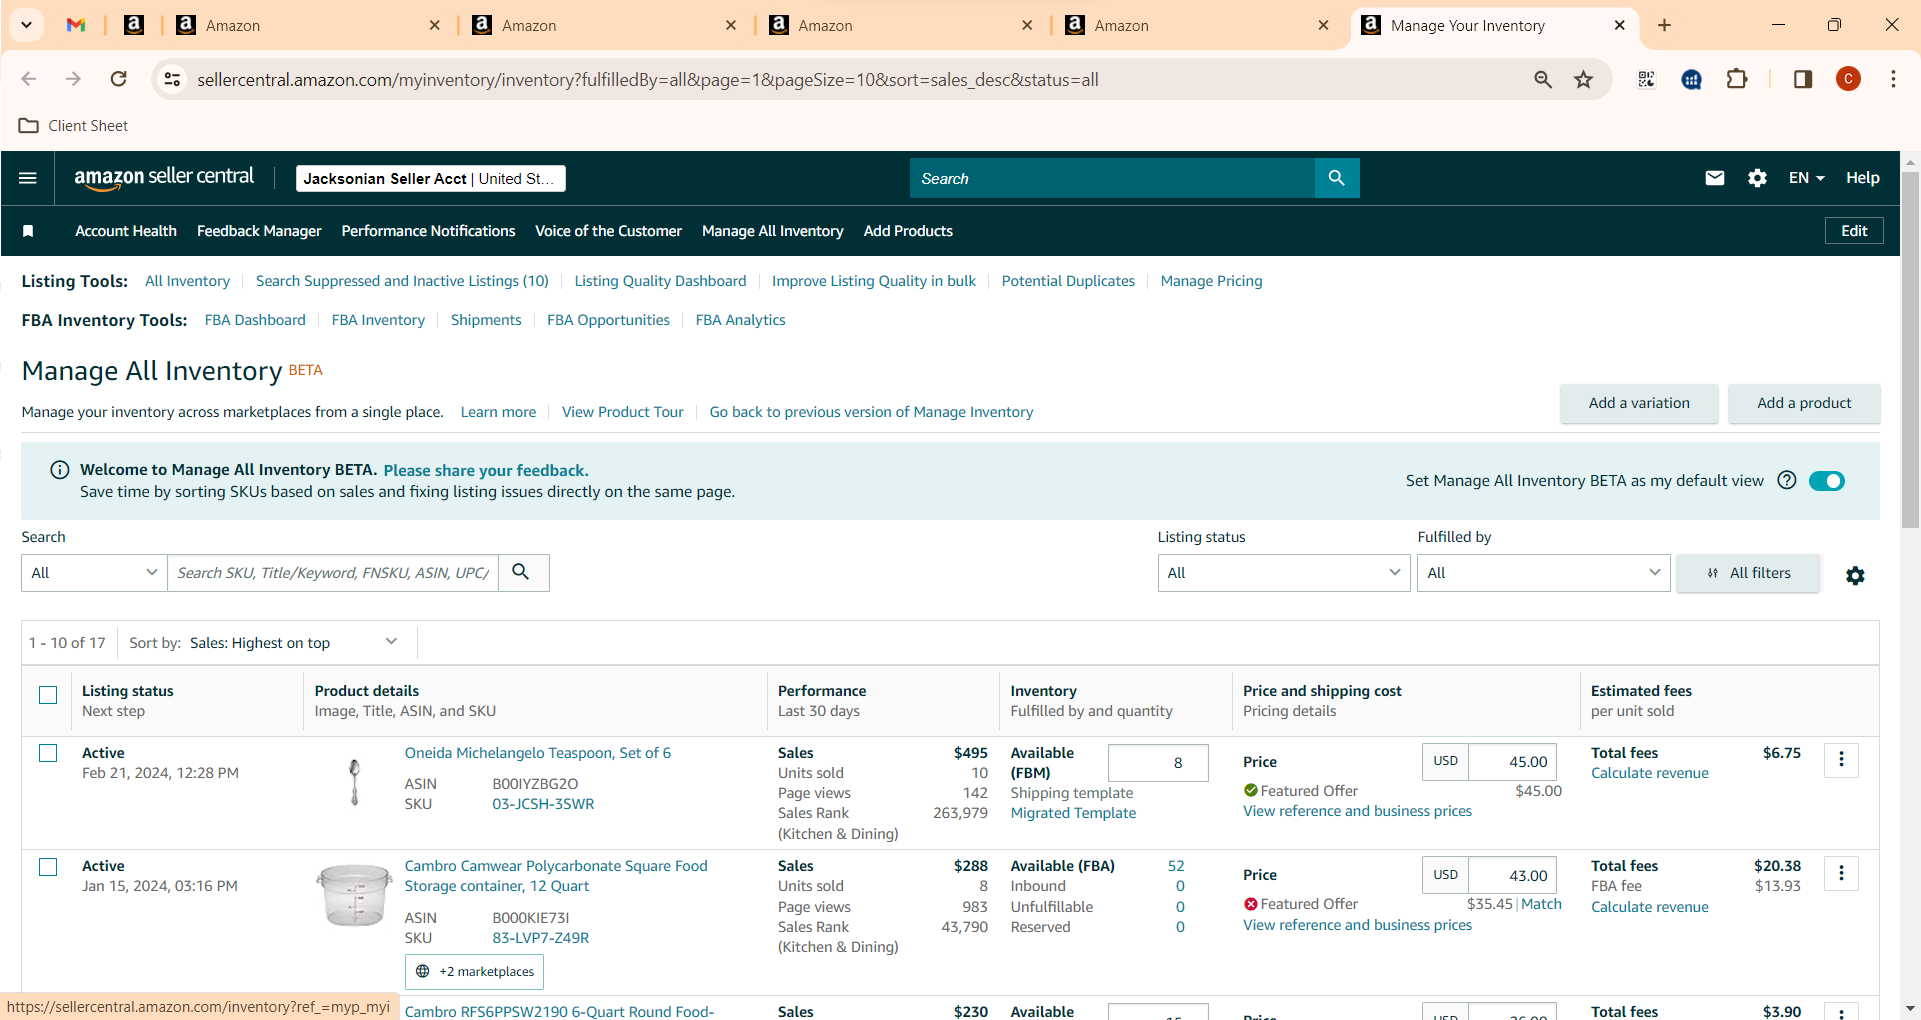
Task: Reload the page with the refresh icon
Action: coord(118,79)
